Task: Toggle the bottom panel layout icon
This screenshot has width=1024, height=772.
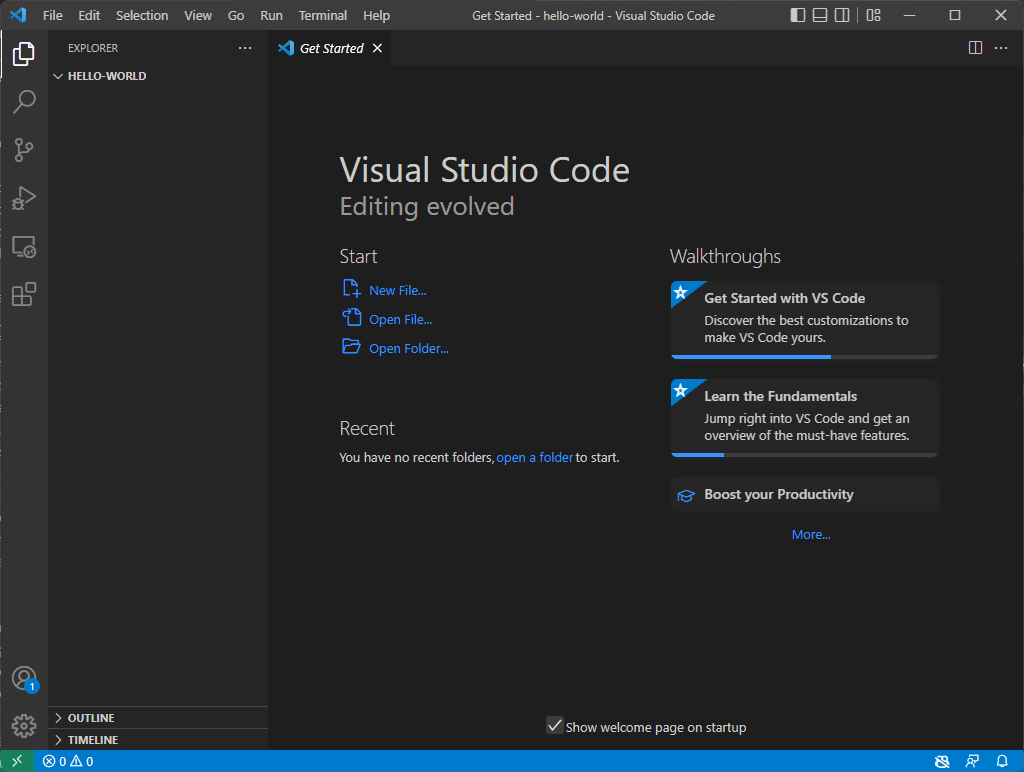Action: click(x=820, y=15)
